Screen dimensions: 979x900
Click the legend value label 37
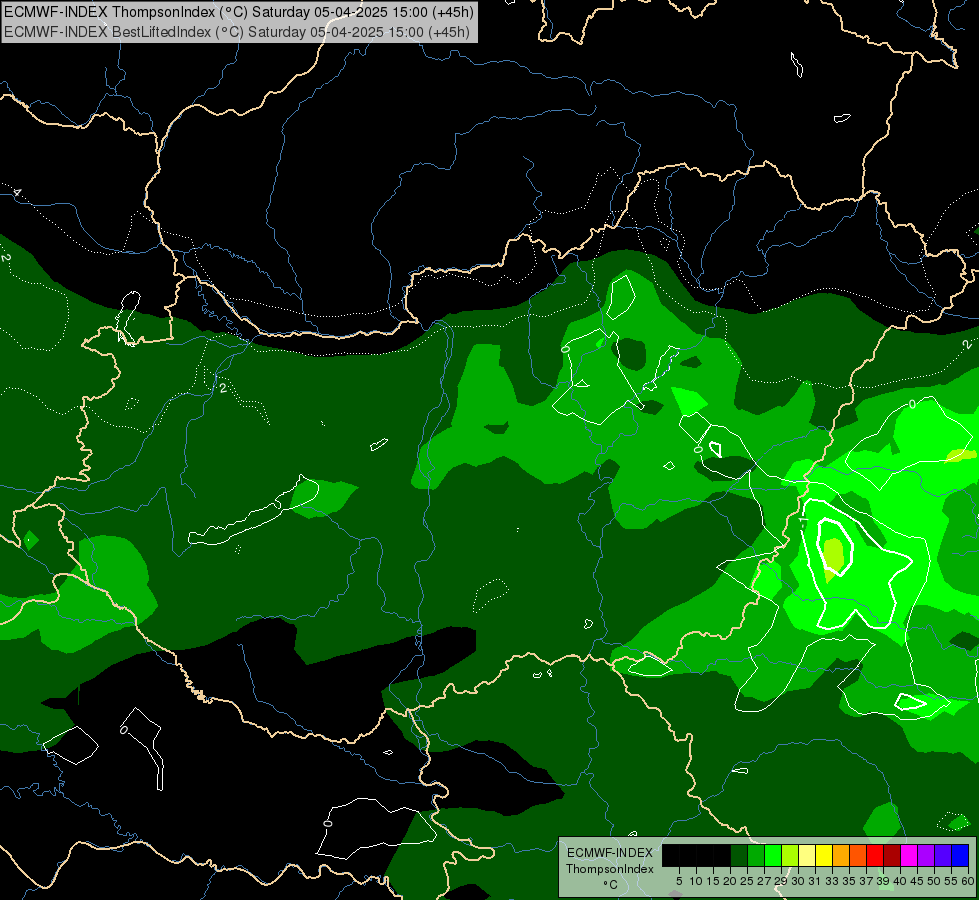point(866,881)
